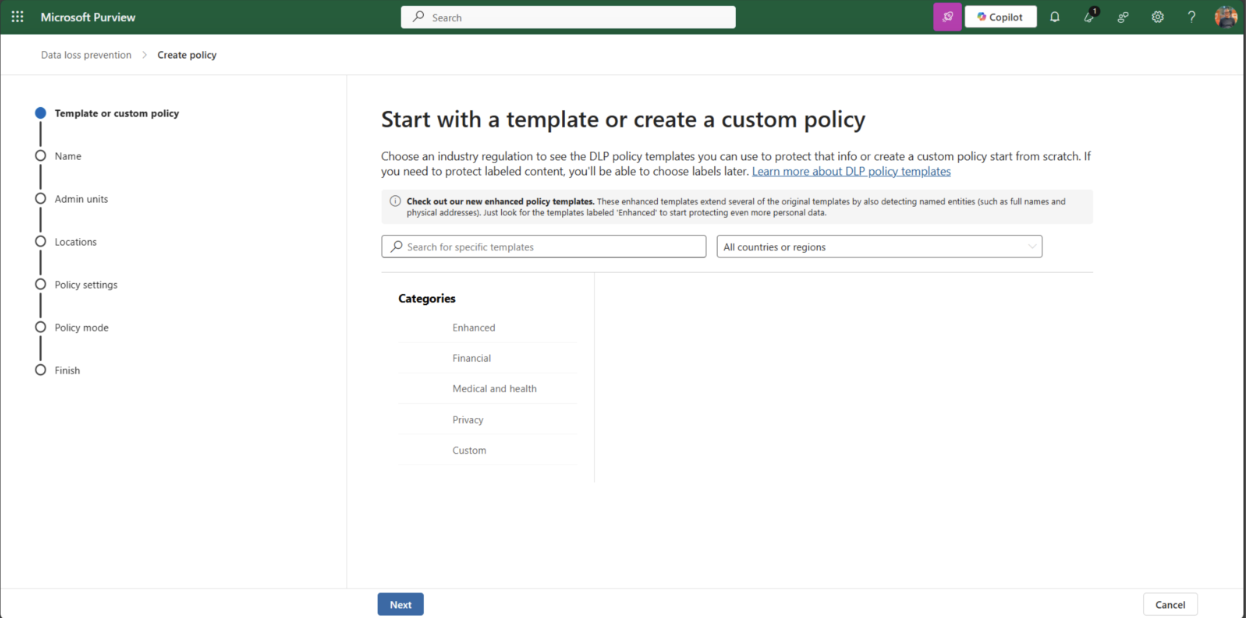Open the Copilot button
This screenshot has width=1246, height=618.
click(x=1000, y=17)
